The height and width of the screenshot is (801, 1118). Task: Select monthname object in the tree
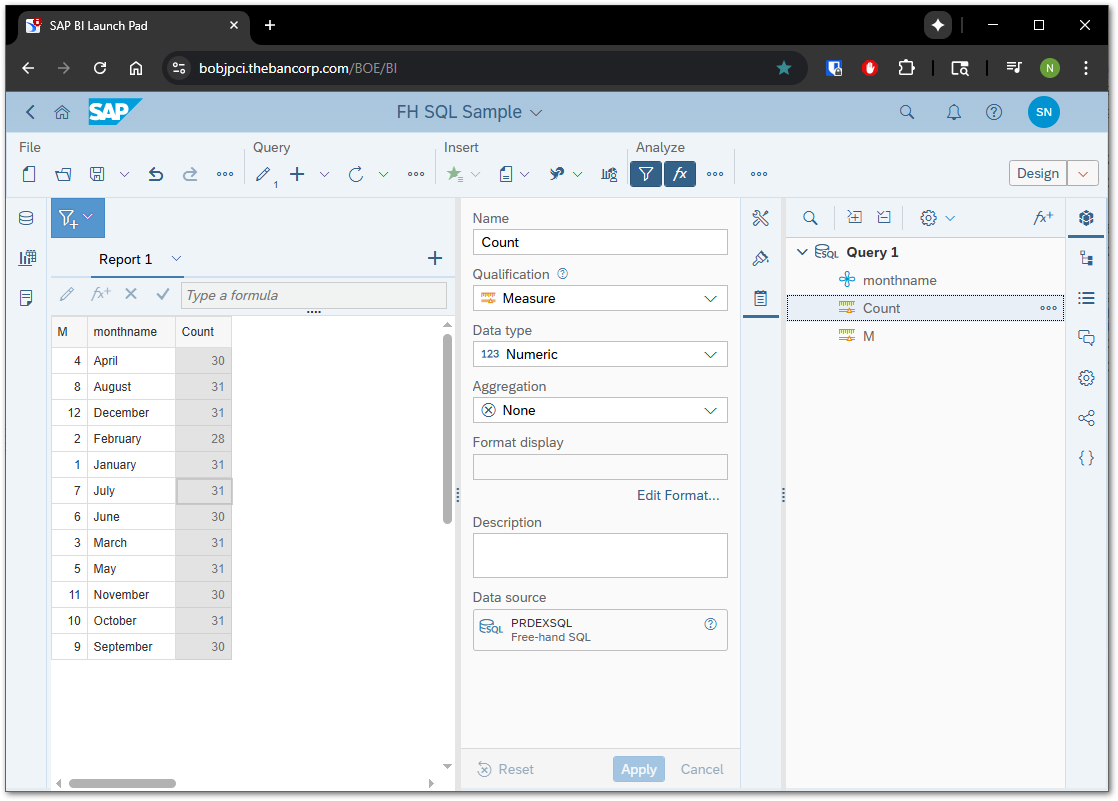point(899,280)
